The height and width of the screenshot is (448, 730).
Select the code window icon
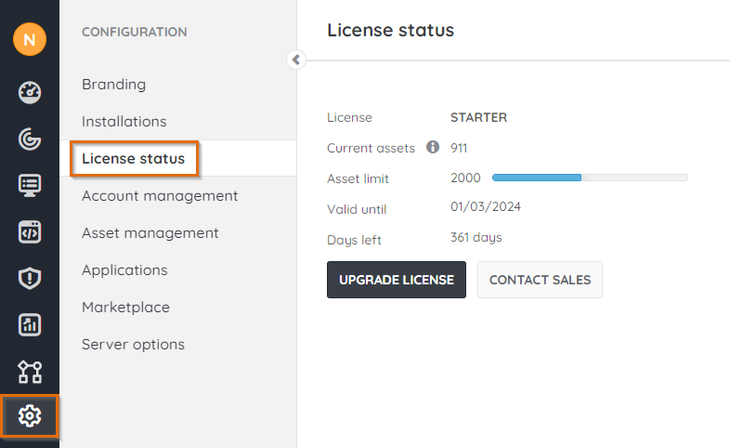coord(29,232)
